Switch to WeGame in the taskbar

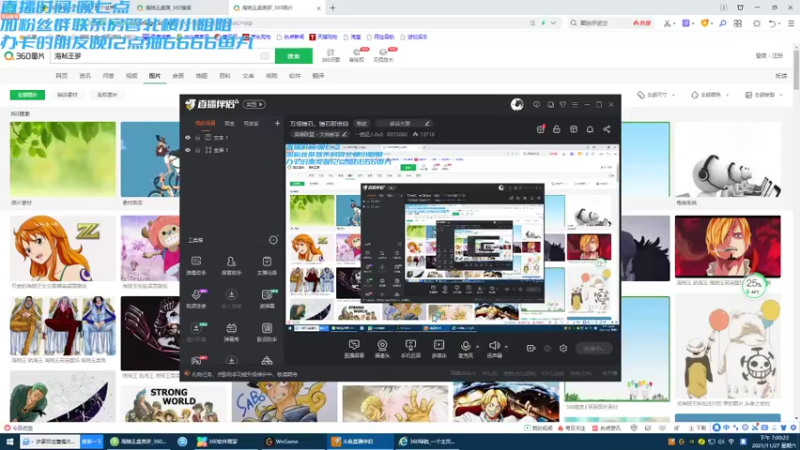point(286,441)
